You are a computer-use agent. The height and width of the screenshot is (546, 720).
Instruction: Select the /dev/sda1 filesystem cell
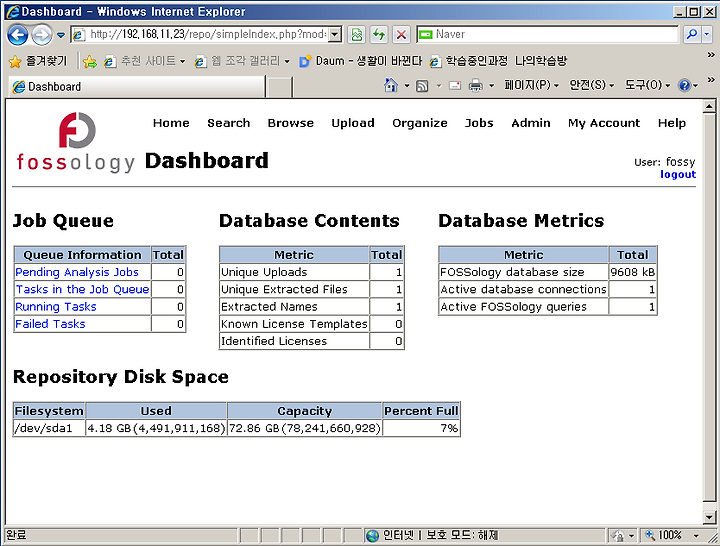49,428
